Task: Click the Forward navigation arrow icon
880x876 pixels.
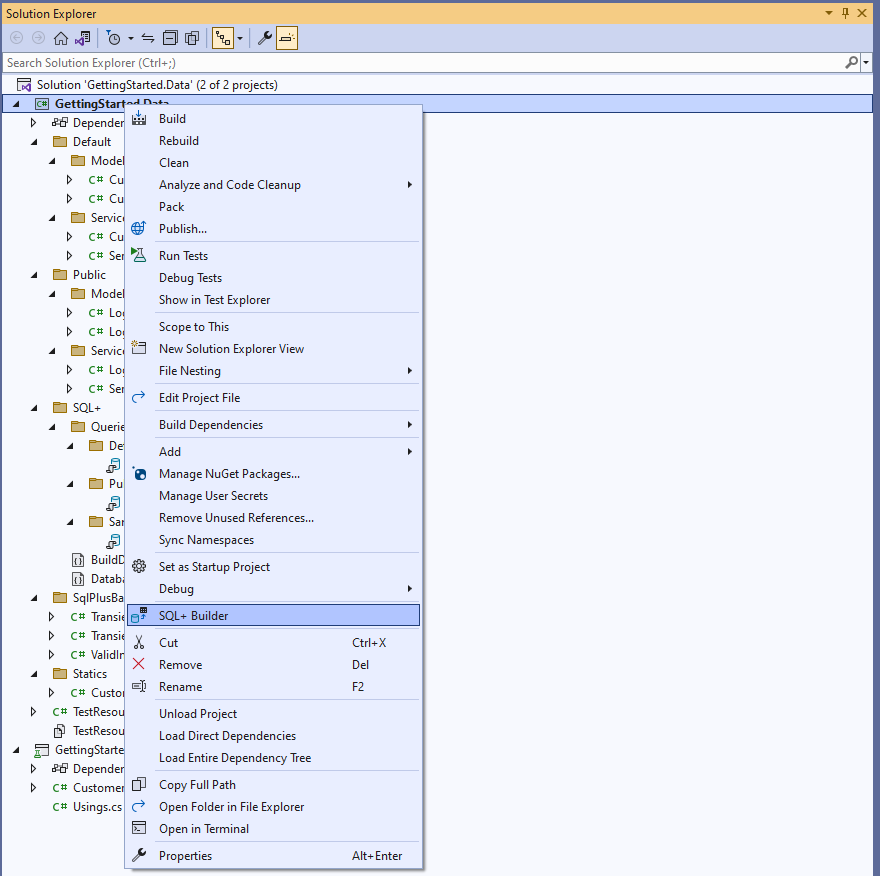Action: (38, 38)
